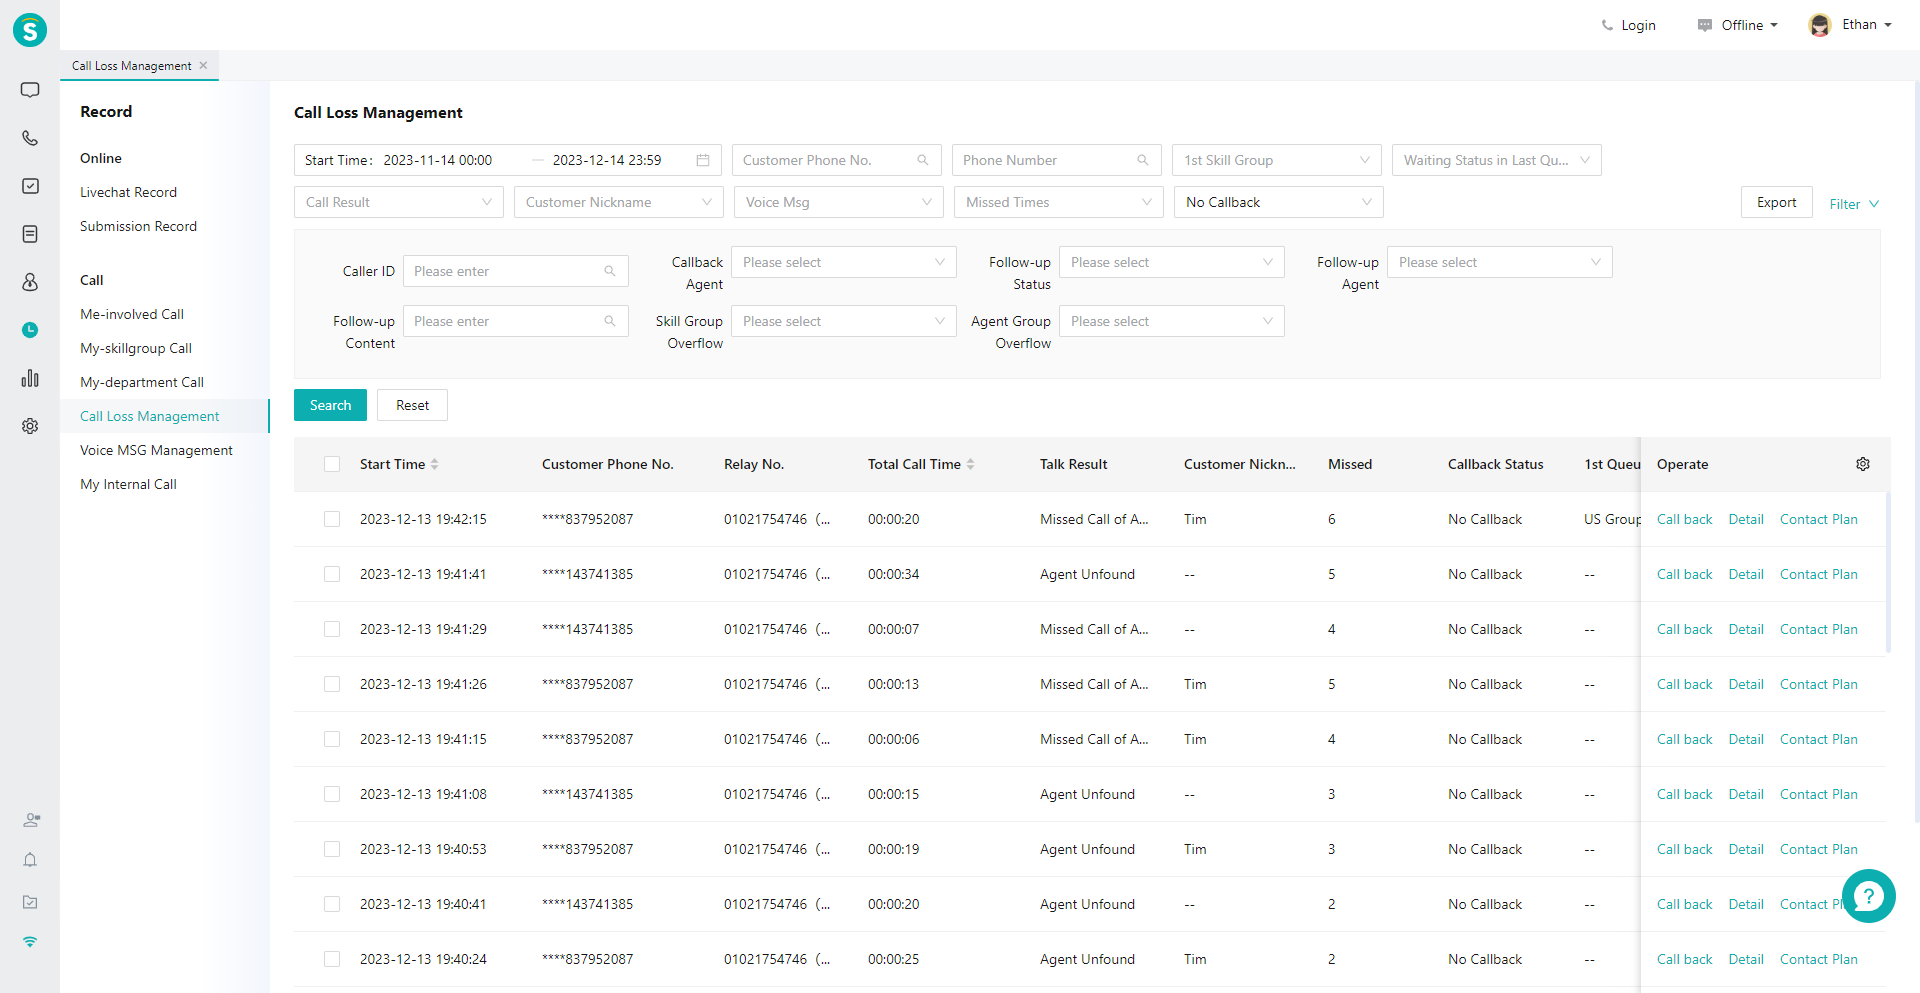Screen dimensions: 1920x993
Task: Open My Internal Call menu item
Action: click(128, 484)
